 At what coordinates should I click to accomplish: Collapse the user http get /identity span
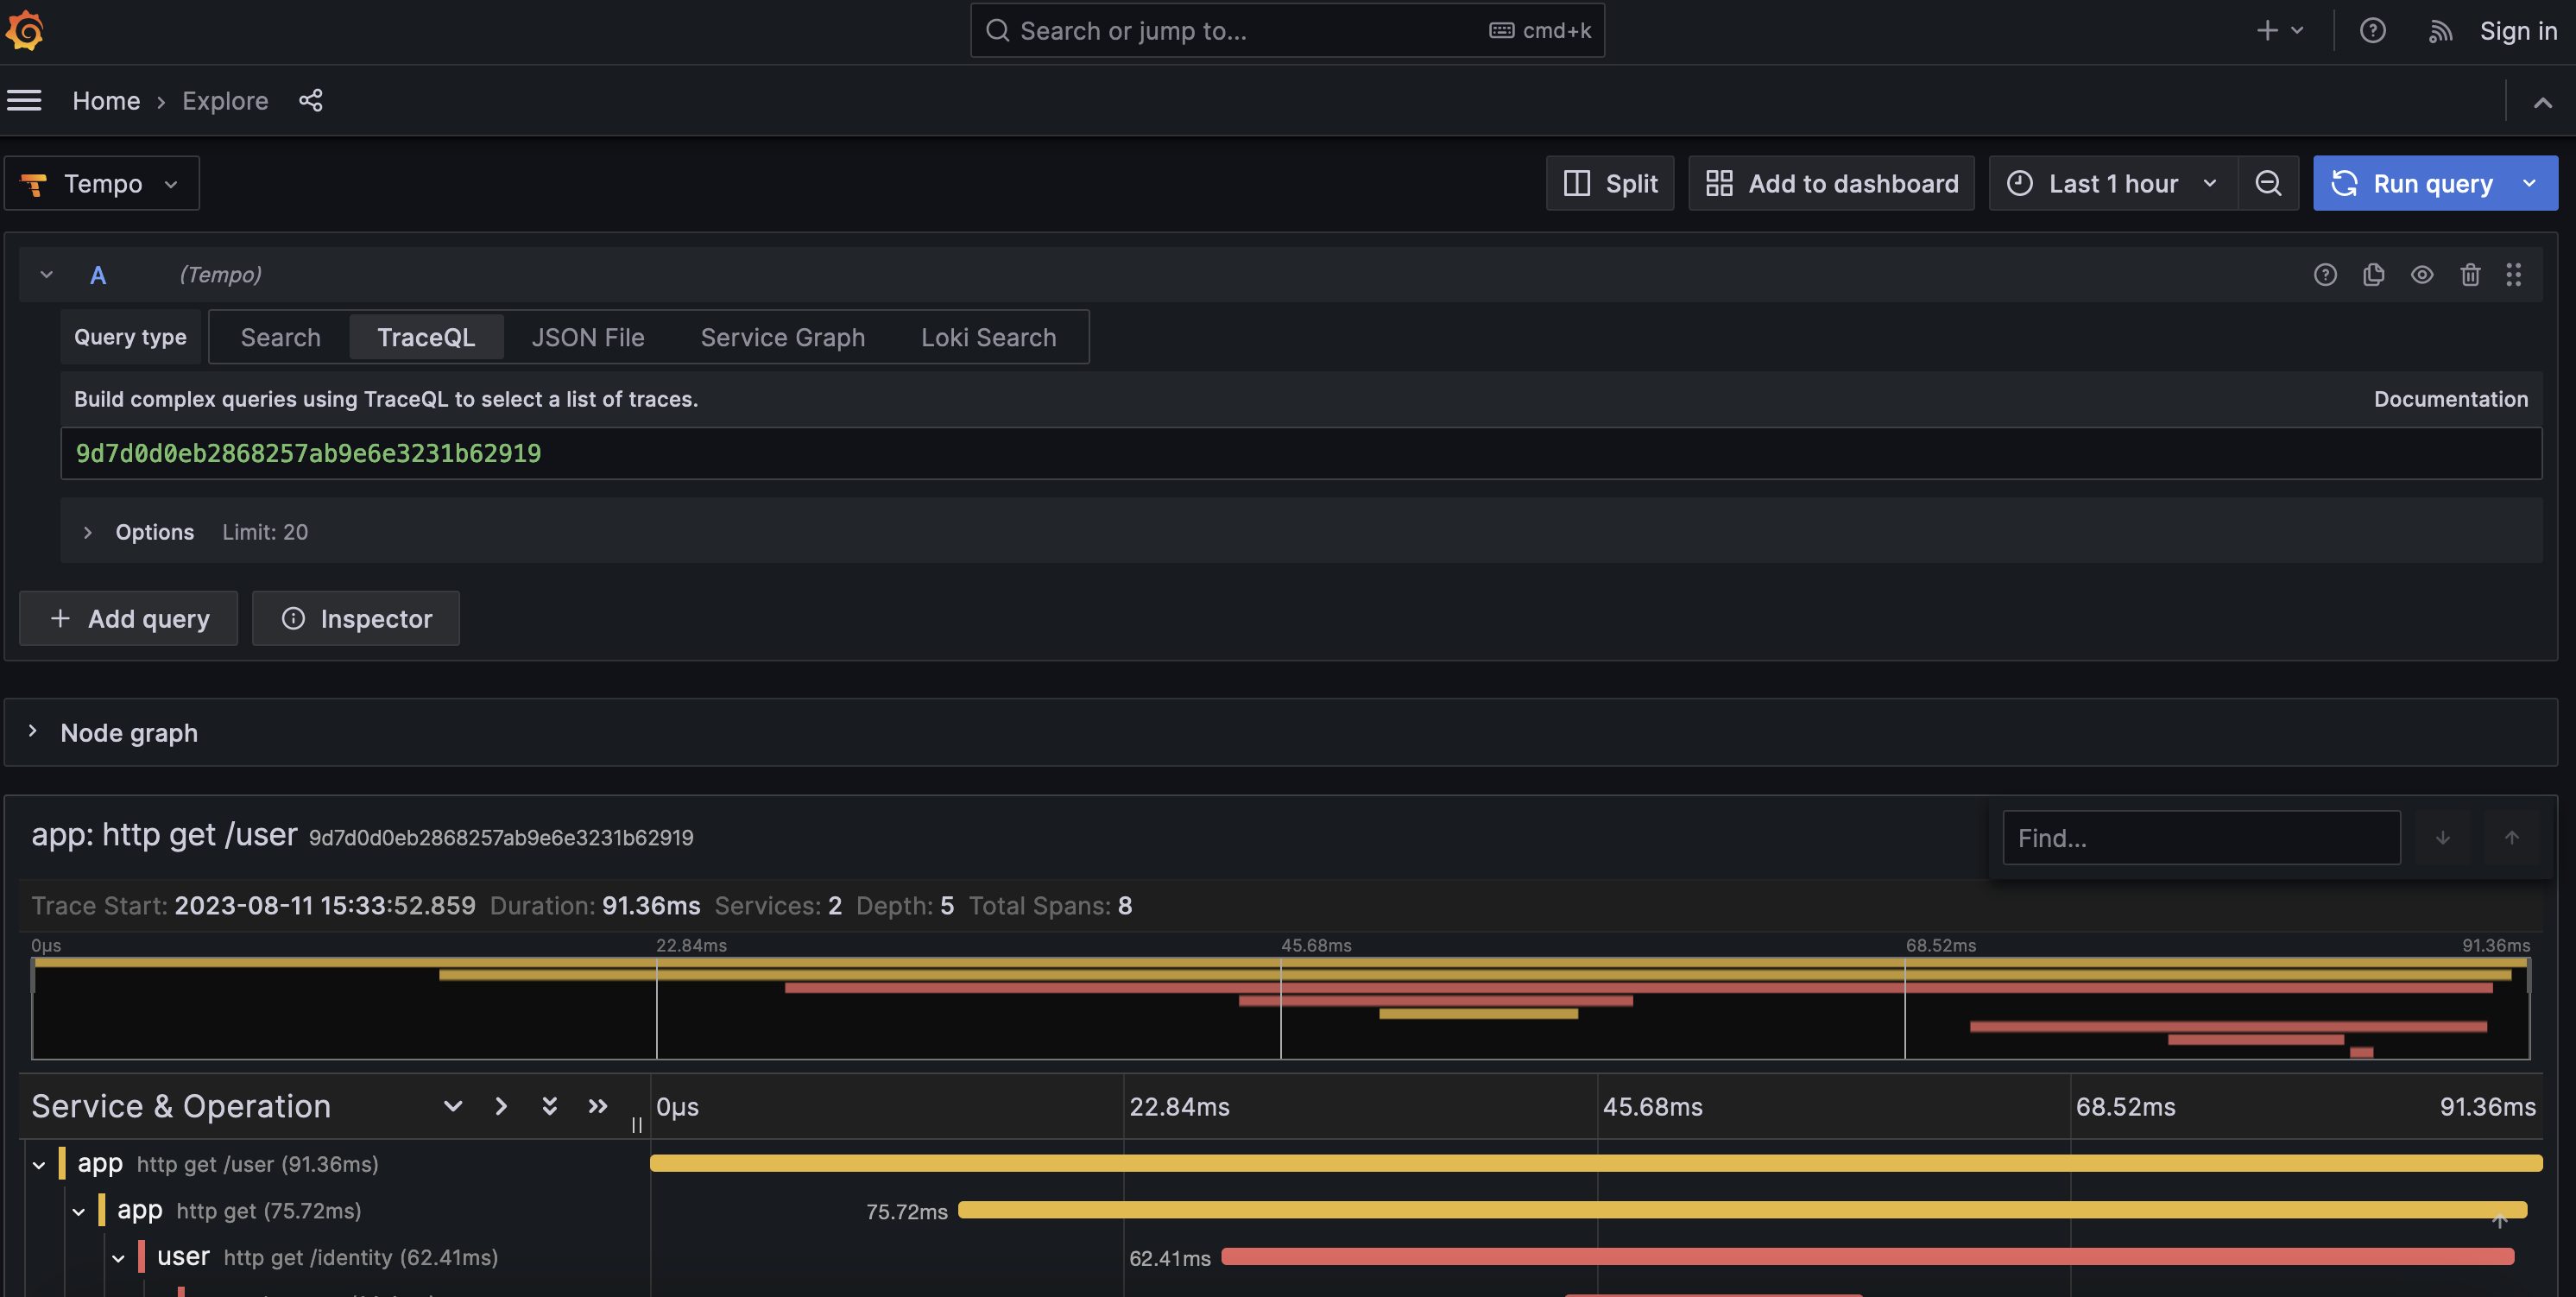[118, 1258]
